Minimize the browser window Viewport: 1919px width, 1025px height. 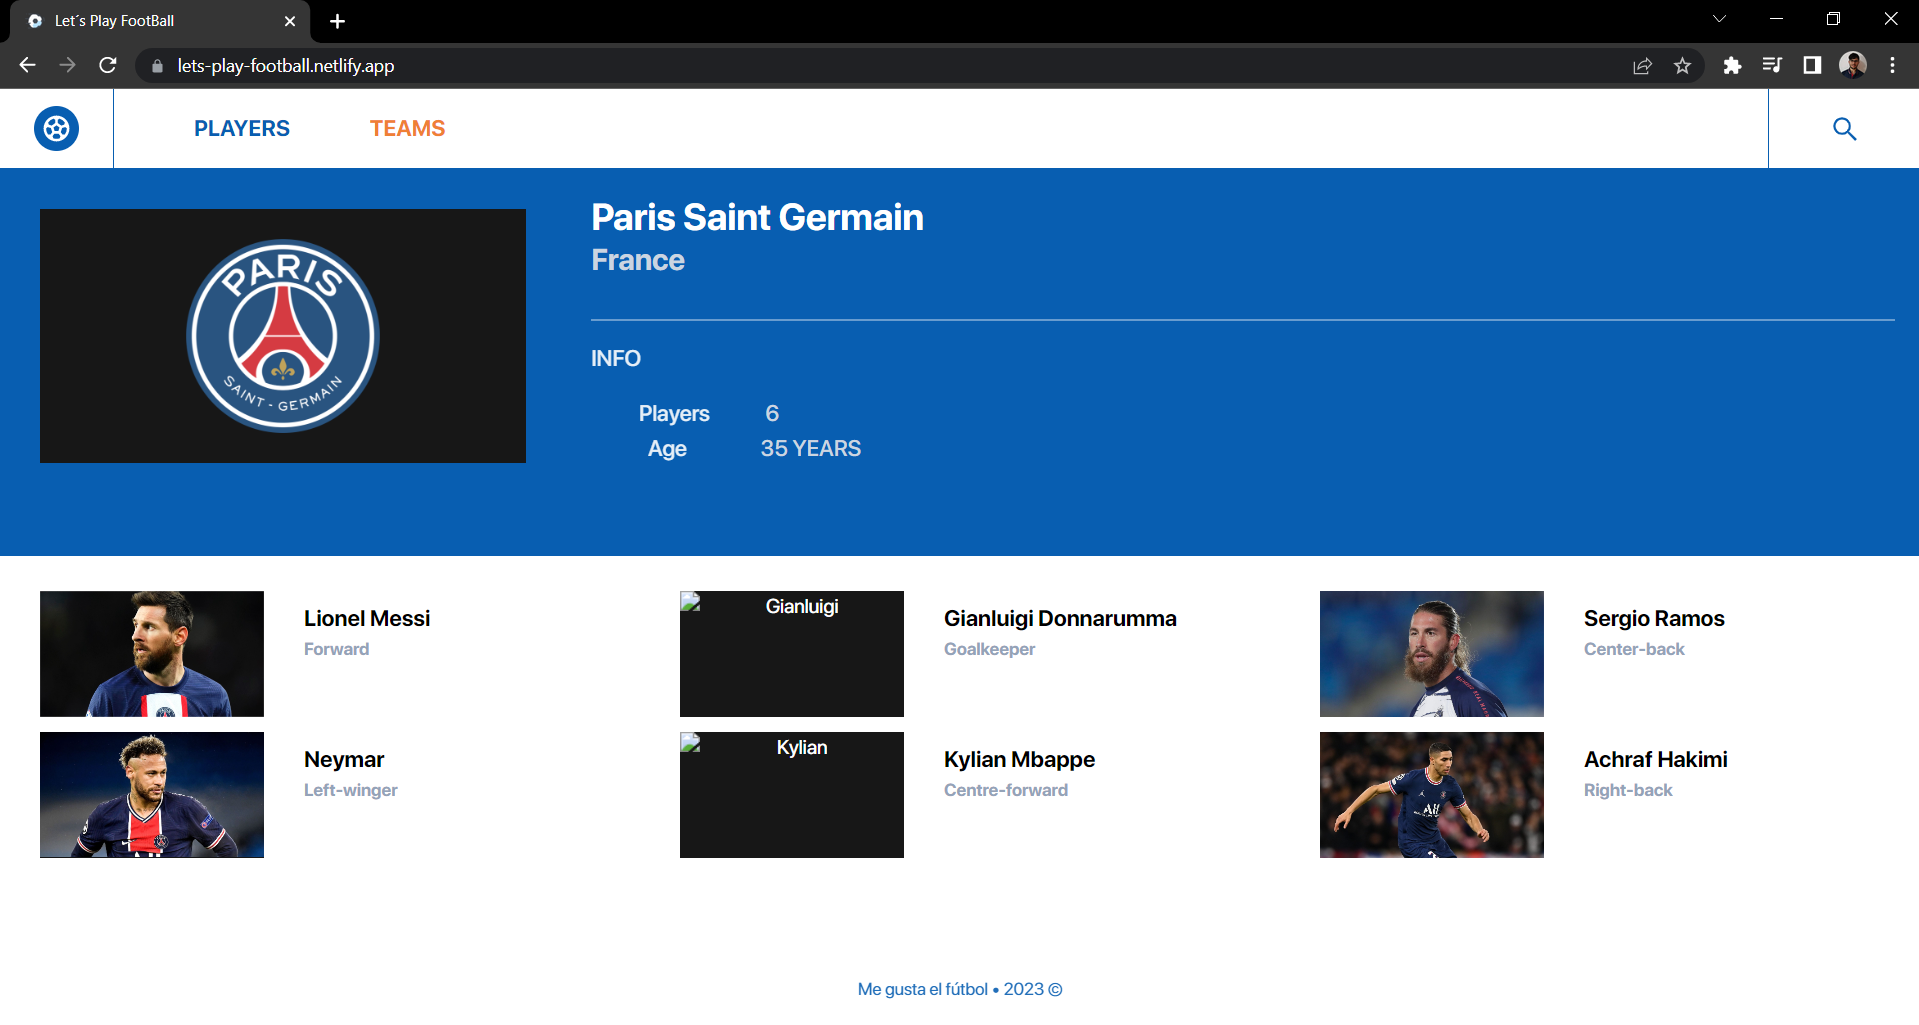click(x=1776, y=19)
